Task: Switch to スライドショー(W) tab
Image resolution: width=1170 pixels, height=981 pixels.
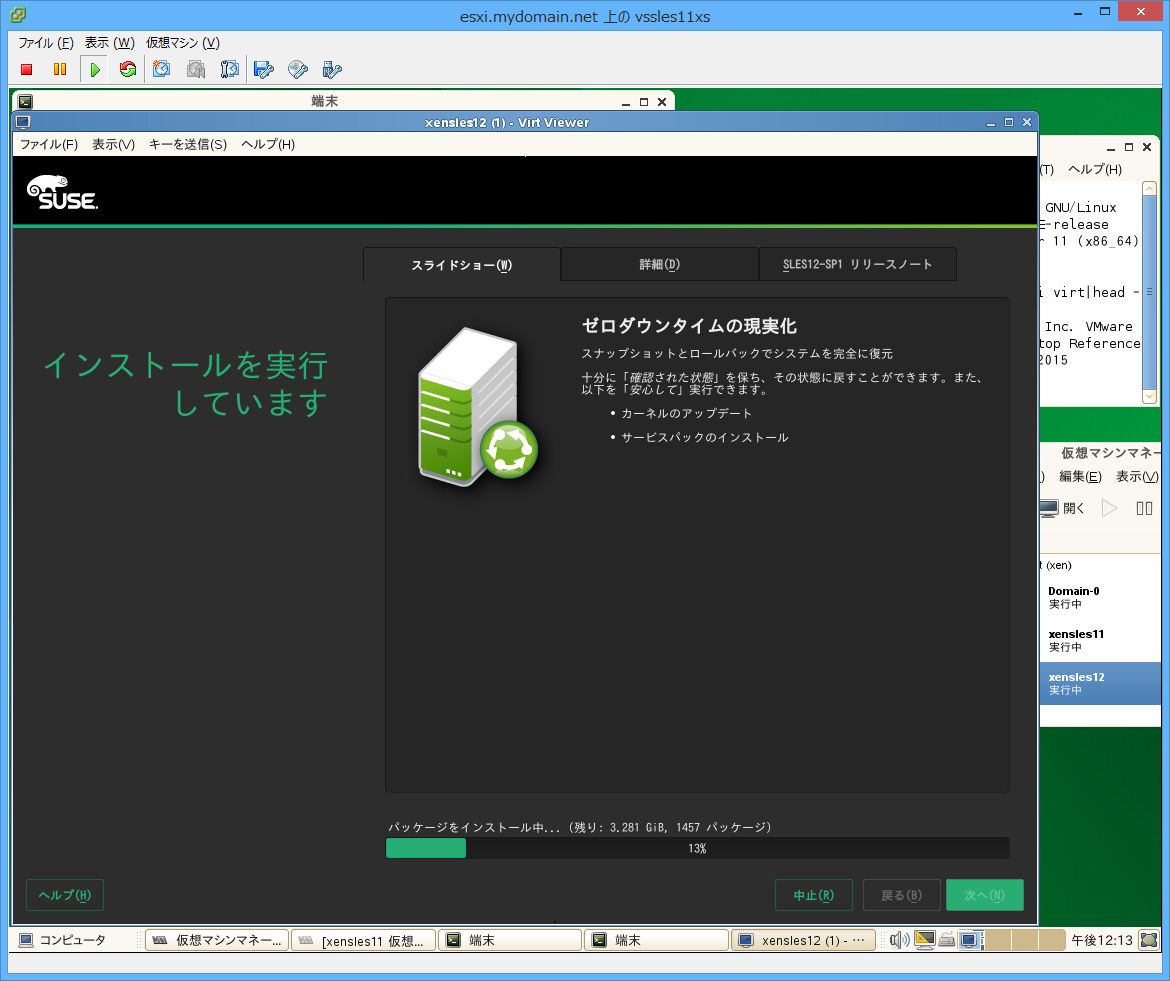Action: pyautogui.click(x=462, y=265)
